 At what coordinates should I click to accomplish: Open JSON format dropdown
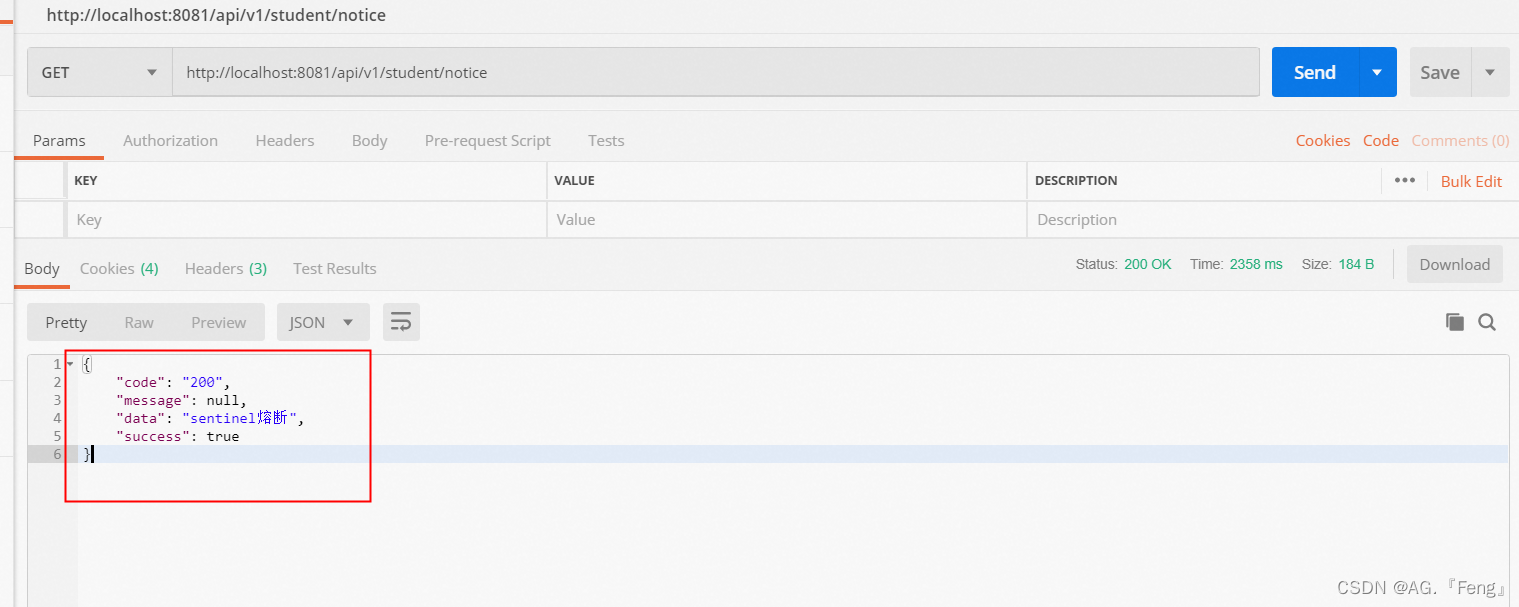(323, 322)
